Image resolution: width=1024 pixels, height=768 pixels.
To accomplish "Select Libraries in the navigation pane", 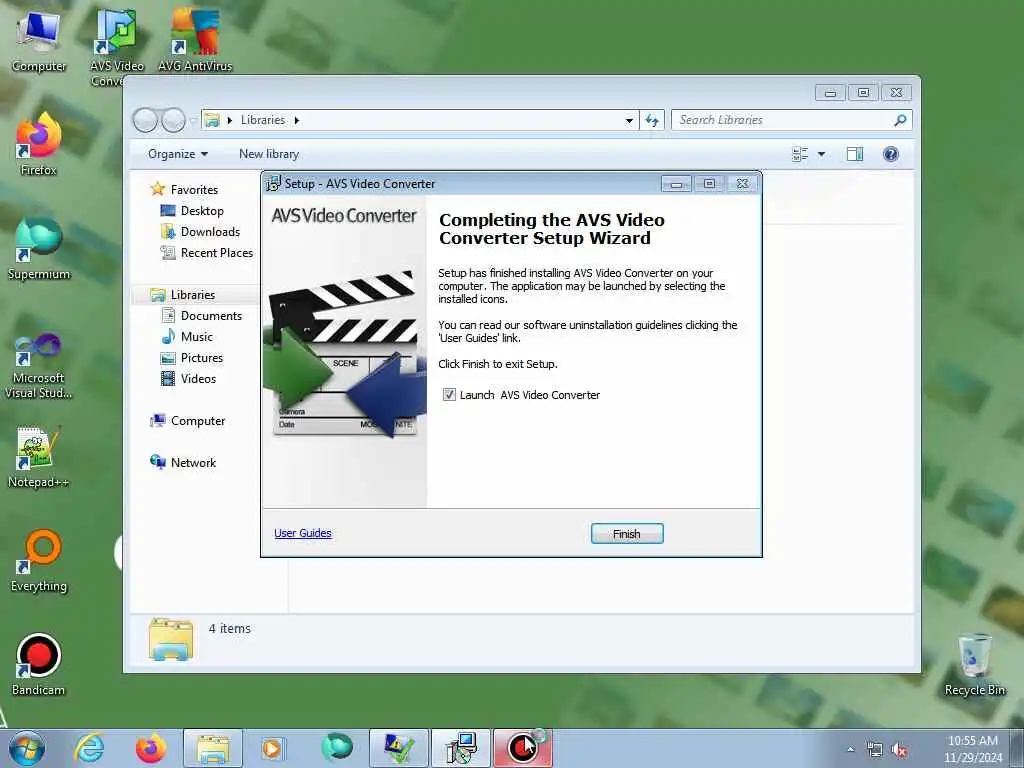I will pyautogui.click(x=193, y=295).
